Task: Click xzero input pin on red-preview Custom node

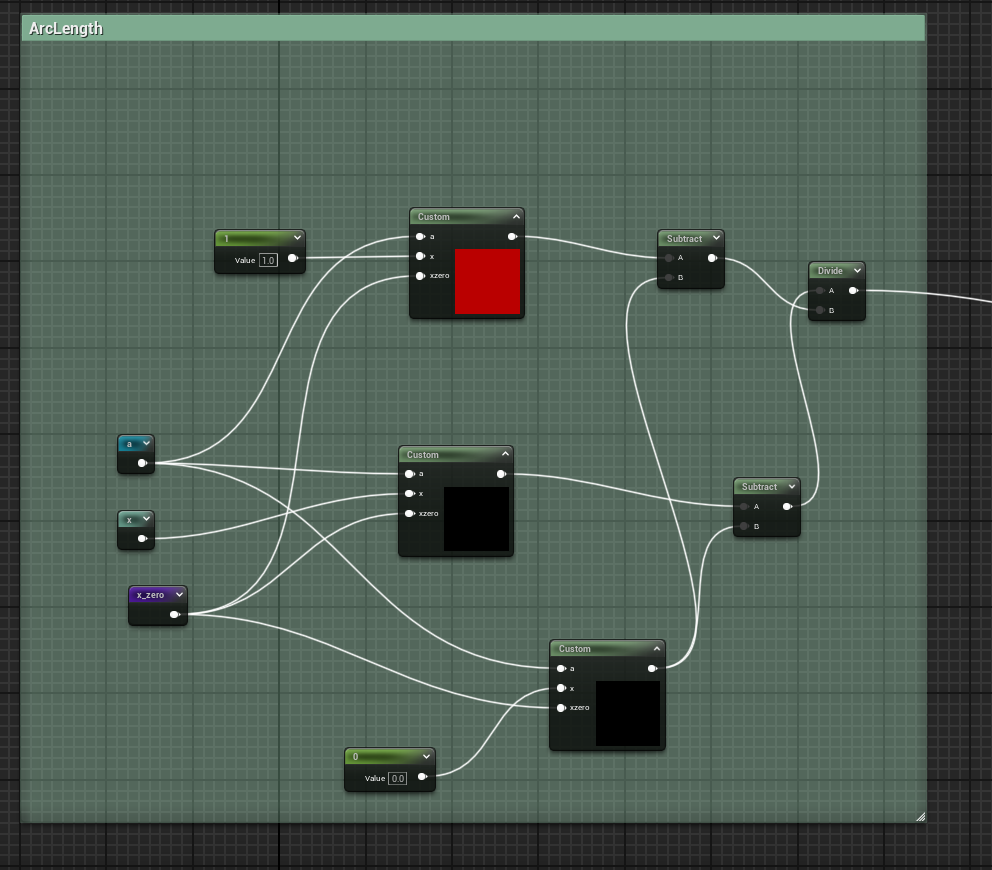Action: (421, 276)
